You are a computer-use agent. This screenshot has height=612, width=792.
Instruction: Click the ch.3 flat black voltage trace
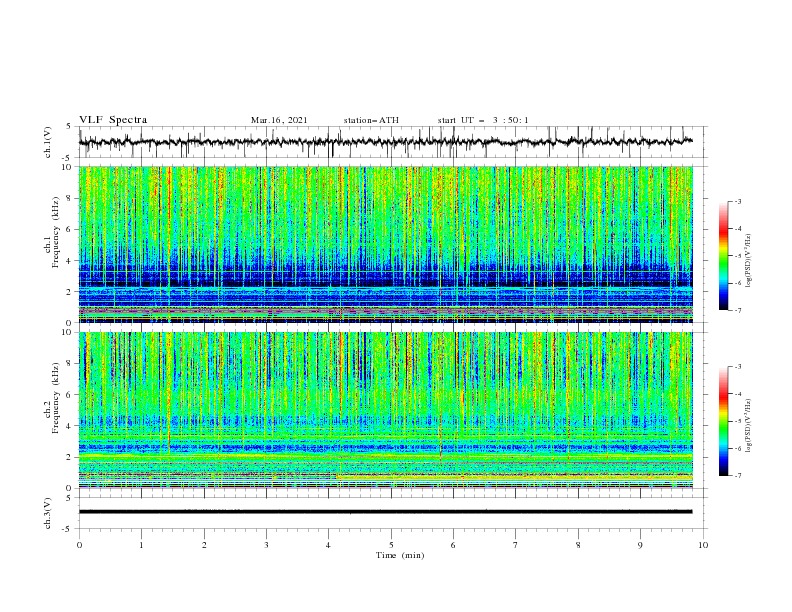point(386,512)
